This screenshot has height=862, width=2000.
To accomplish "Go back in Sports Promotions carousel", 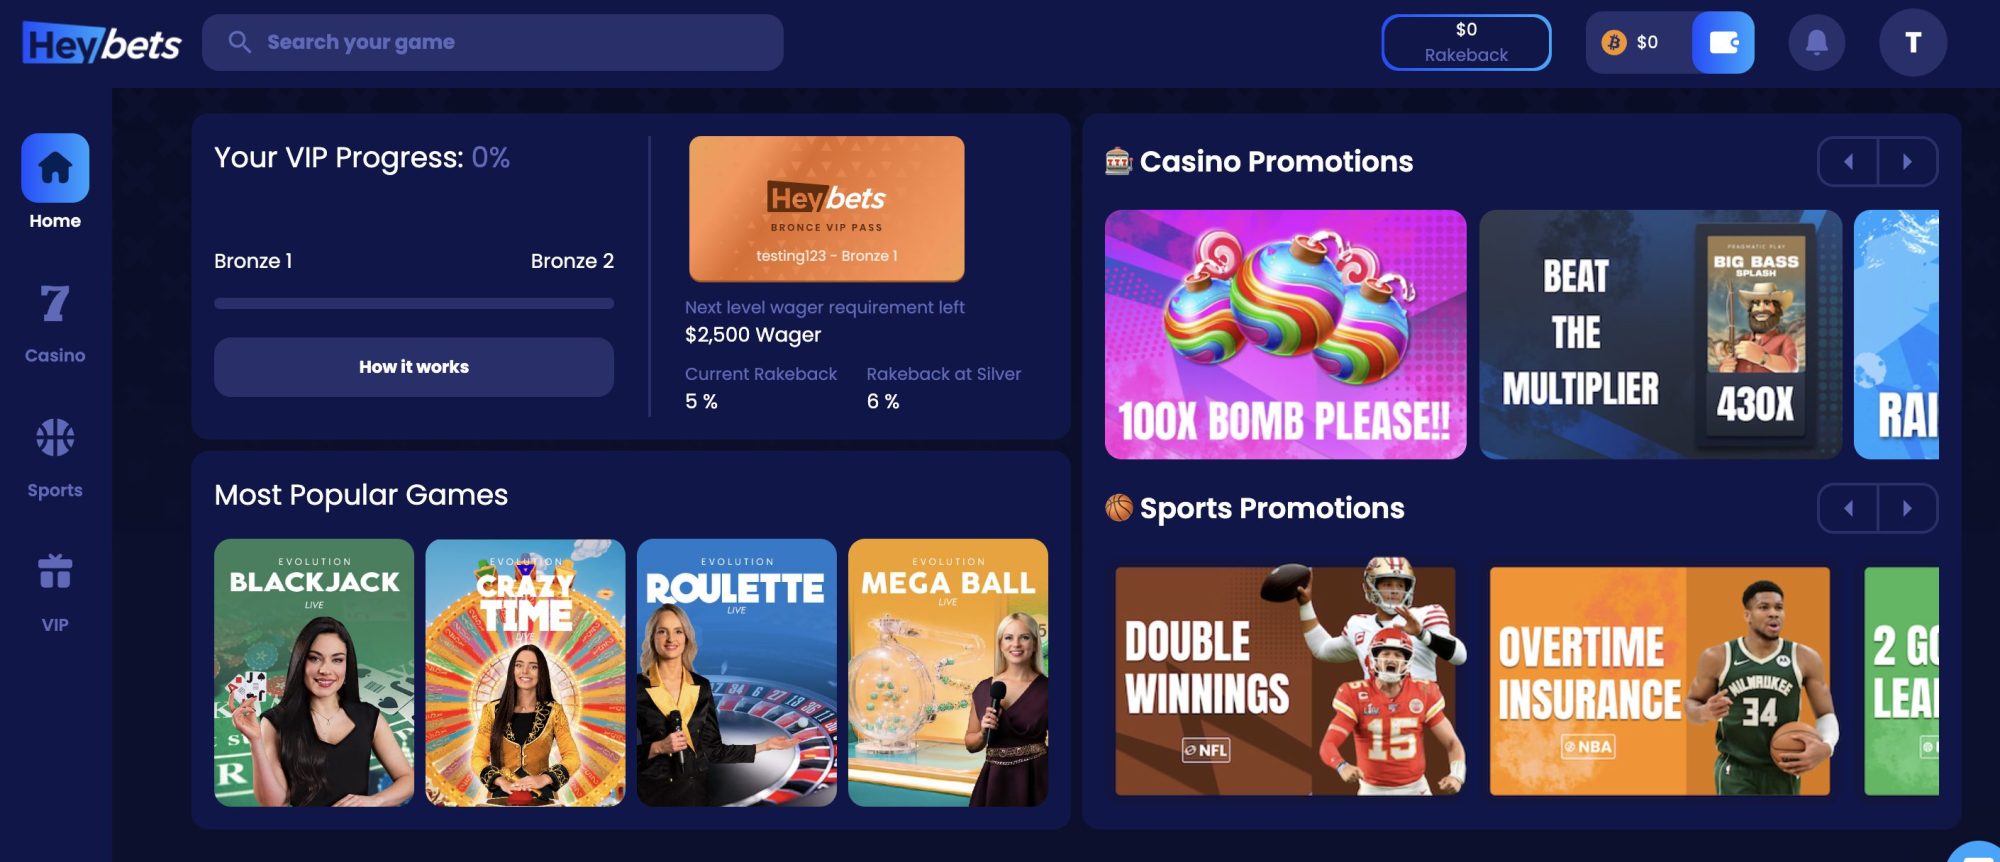I will click(1848, 508).
